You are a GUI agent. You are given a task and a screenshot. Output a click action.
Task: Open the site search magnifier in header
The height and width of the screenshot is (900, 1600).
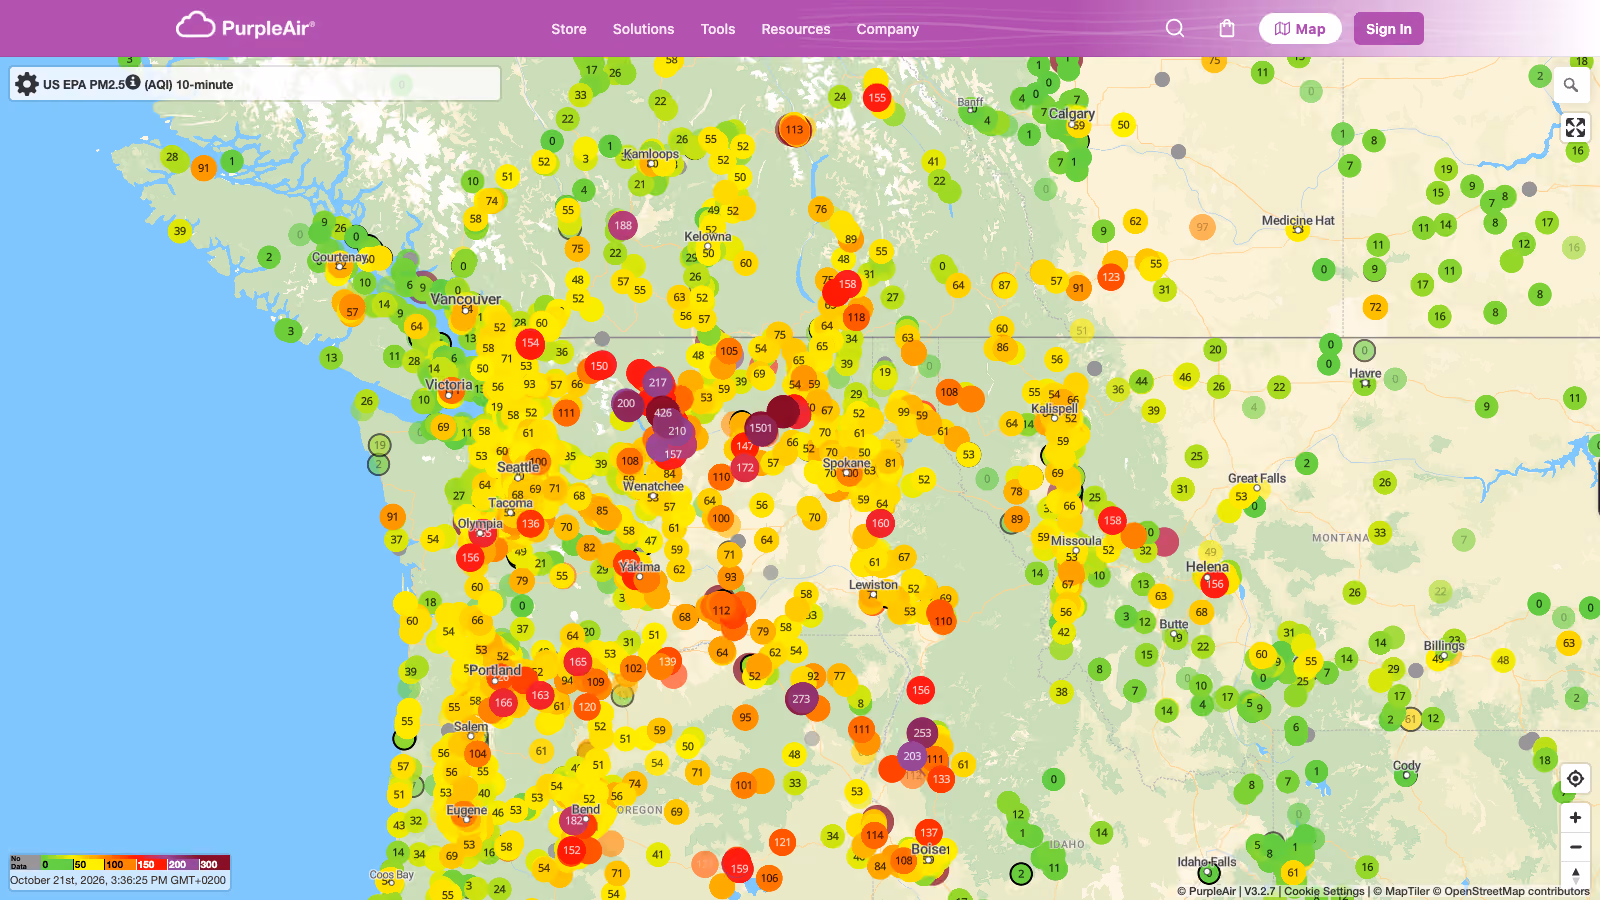point(1175,28)
